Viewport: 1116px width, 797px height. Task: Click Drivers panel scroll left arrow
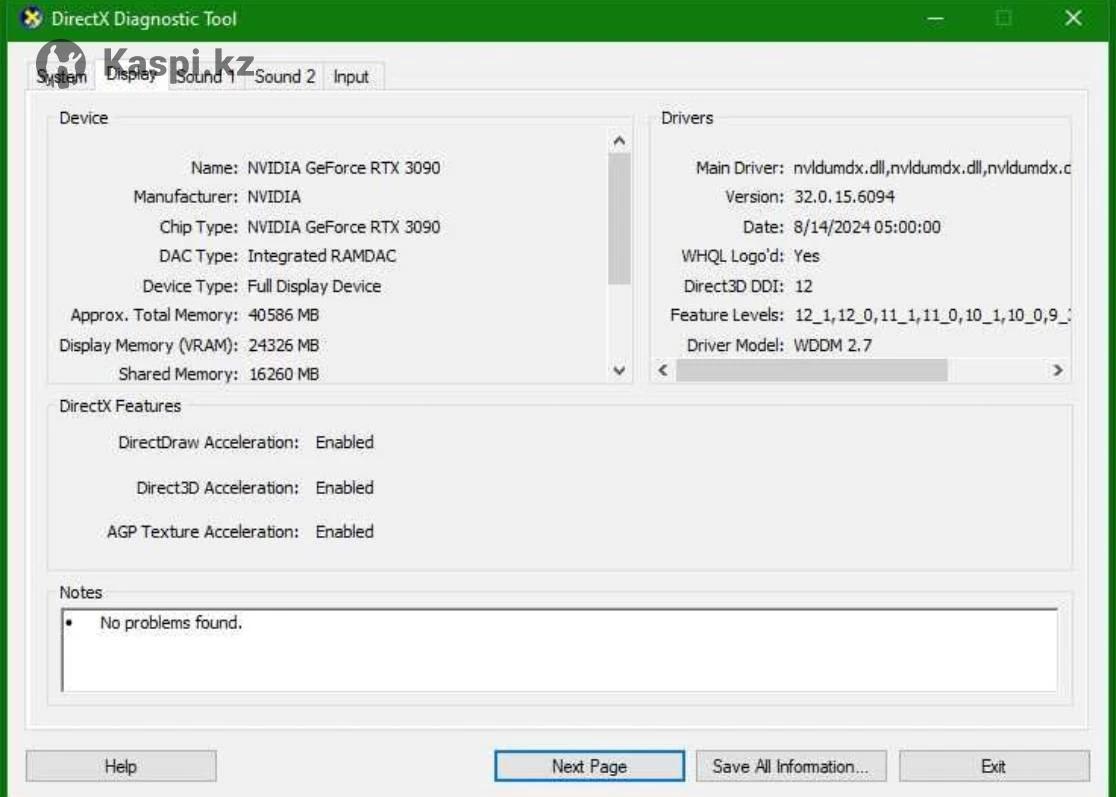pos(663,370)
